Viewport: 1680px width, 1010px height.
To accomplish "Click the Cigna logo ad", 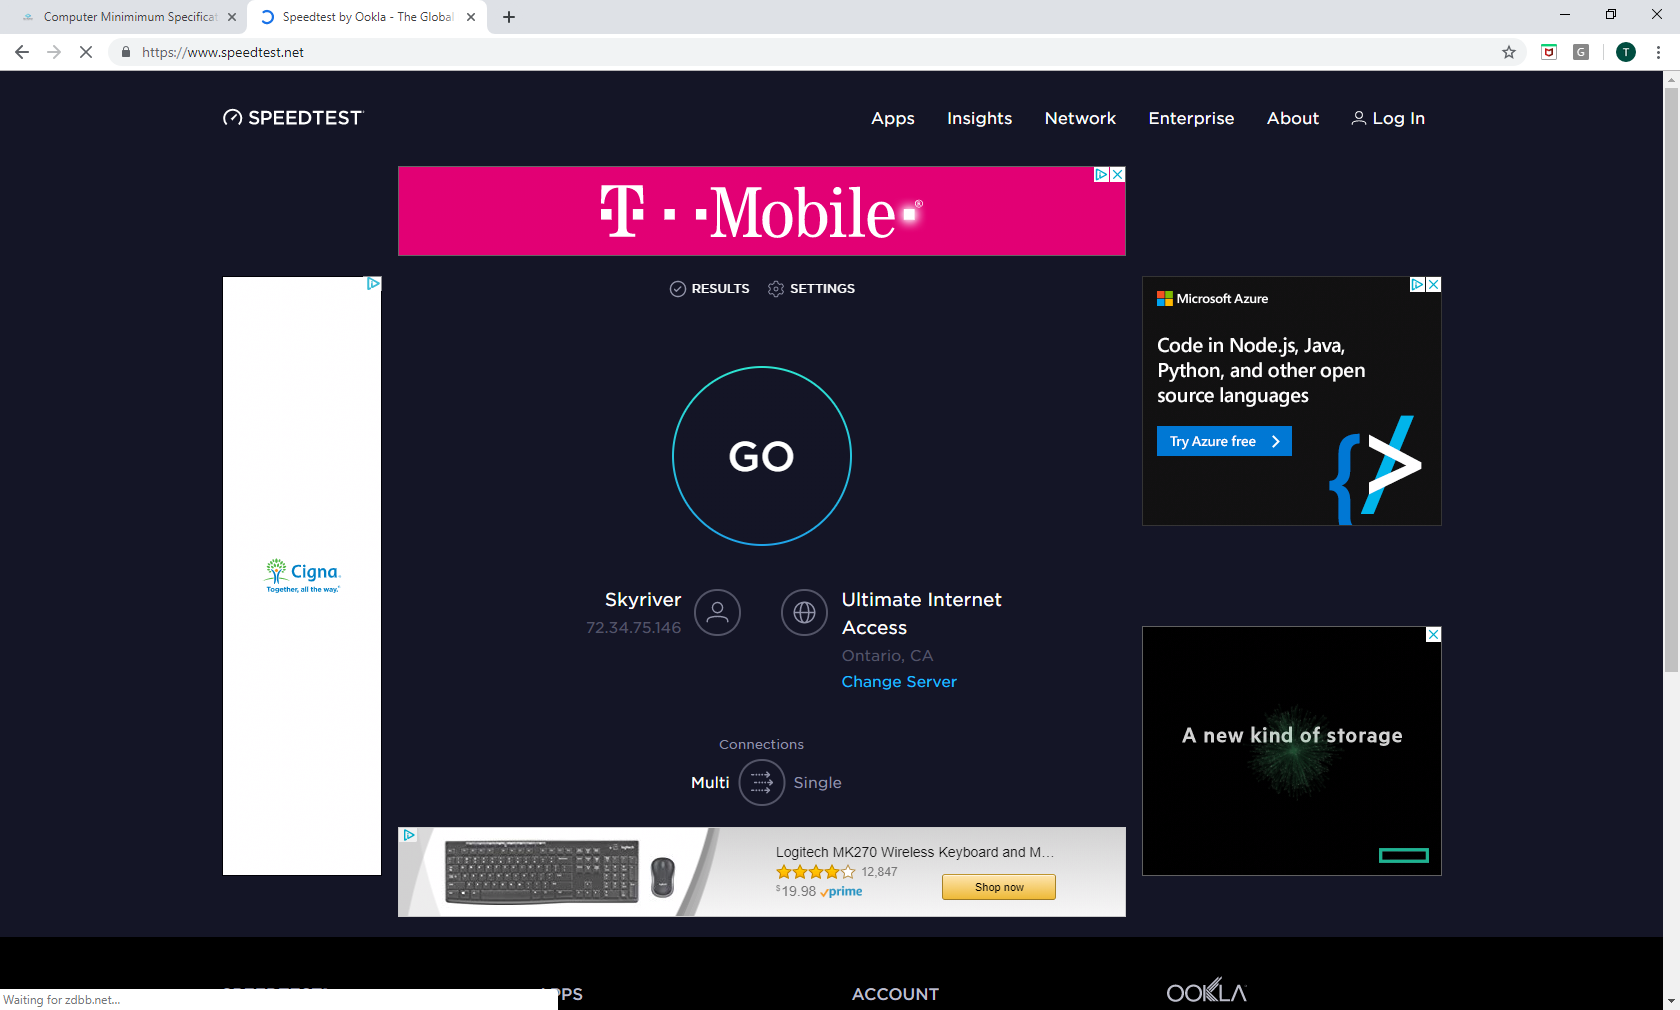I will tap(303, 575).
